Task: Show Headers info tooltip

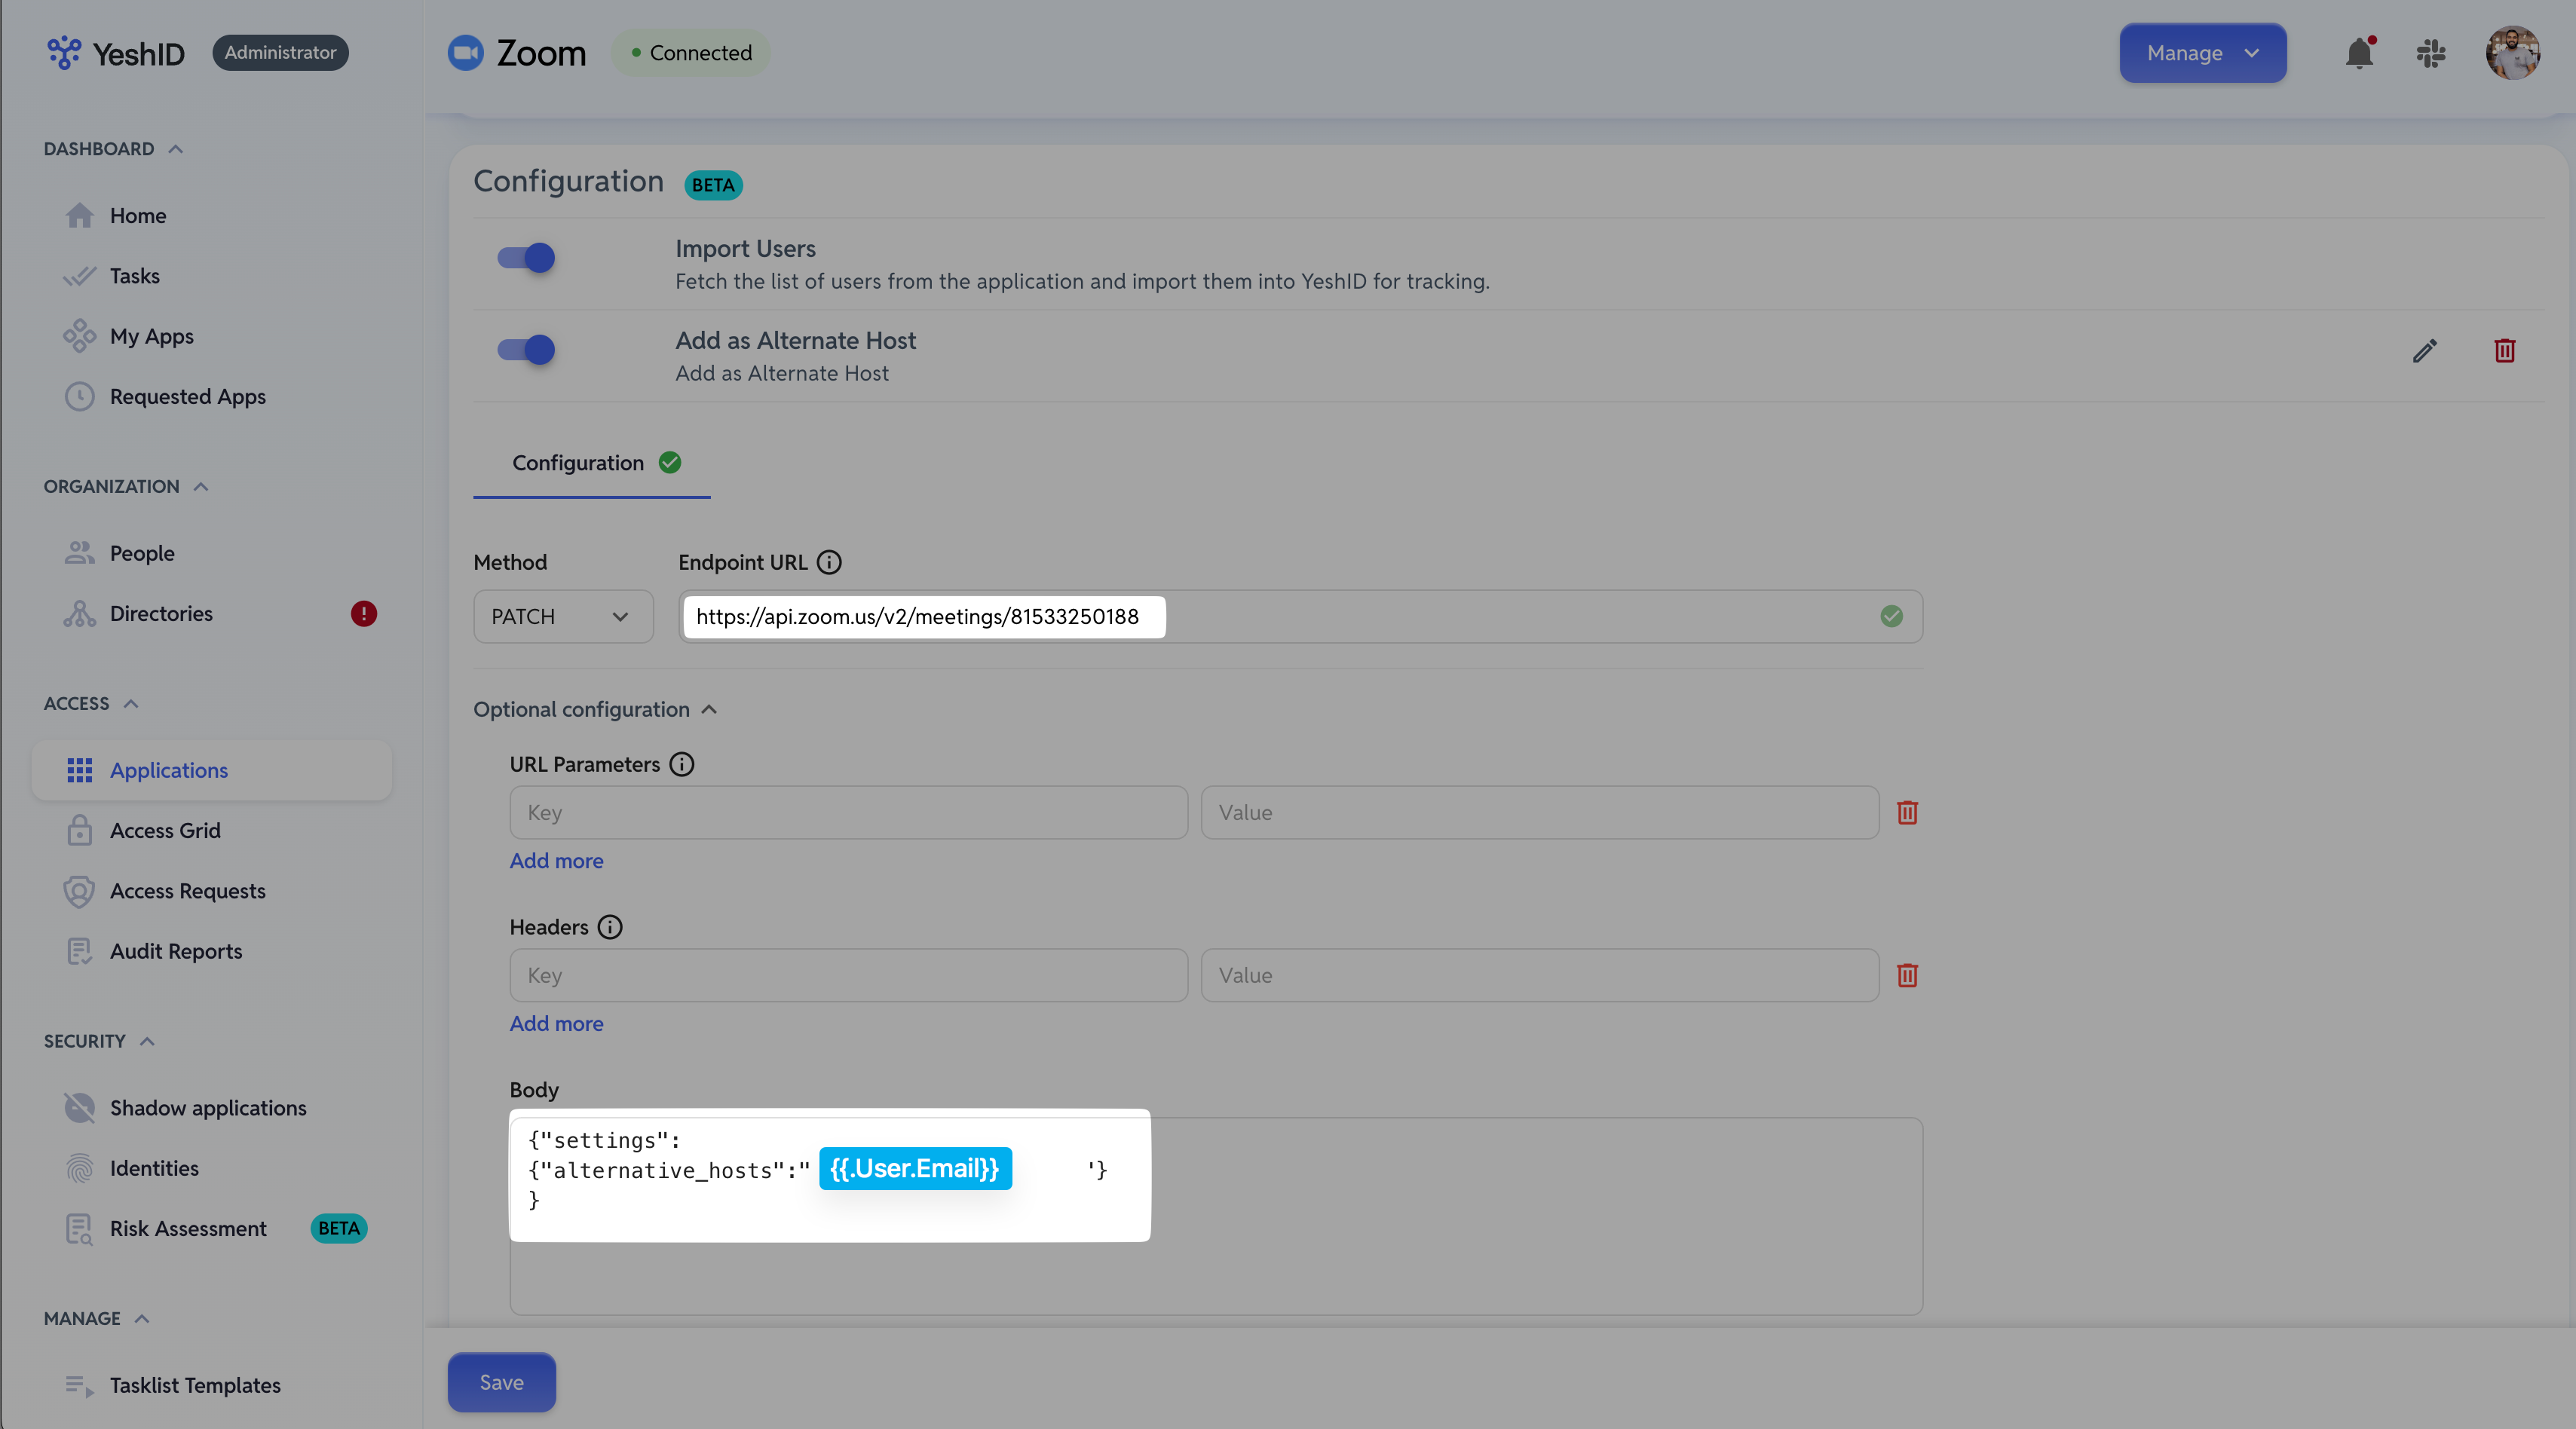Action: (x=610, y=927)
